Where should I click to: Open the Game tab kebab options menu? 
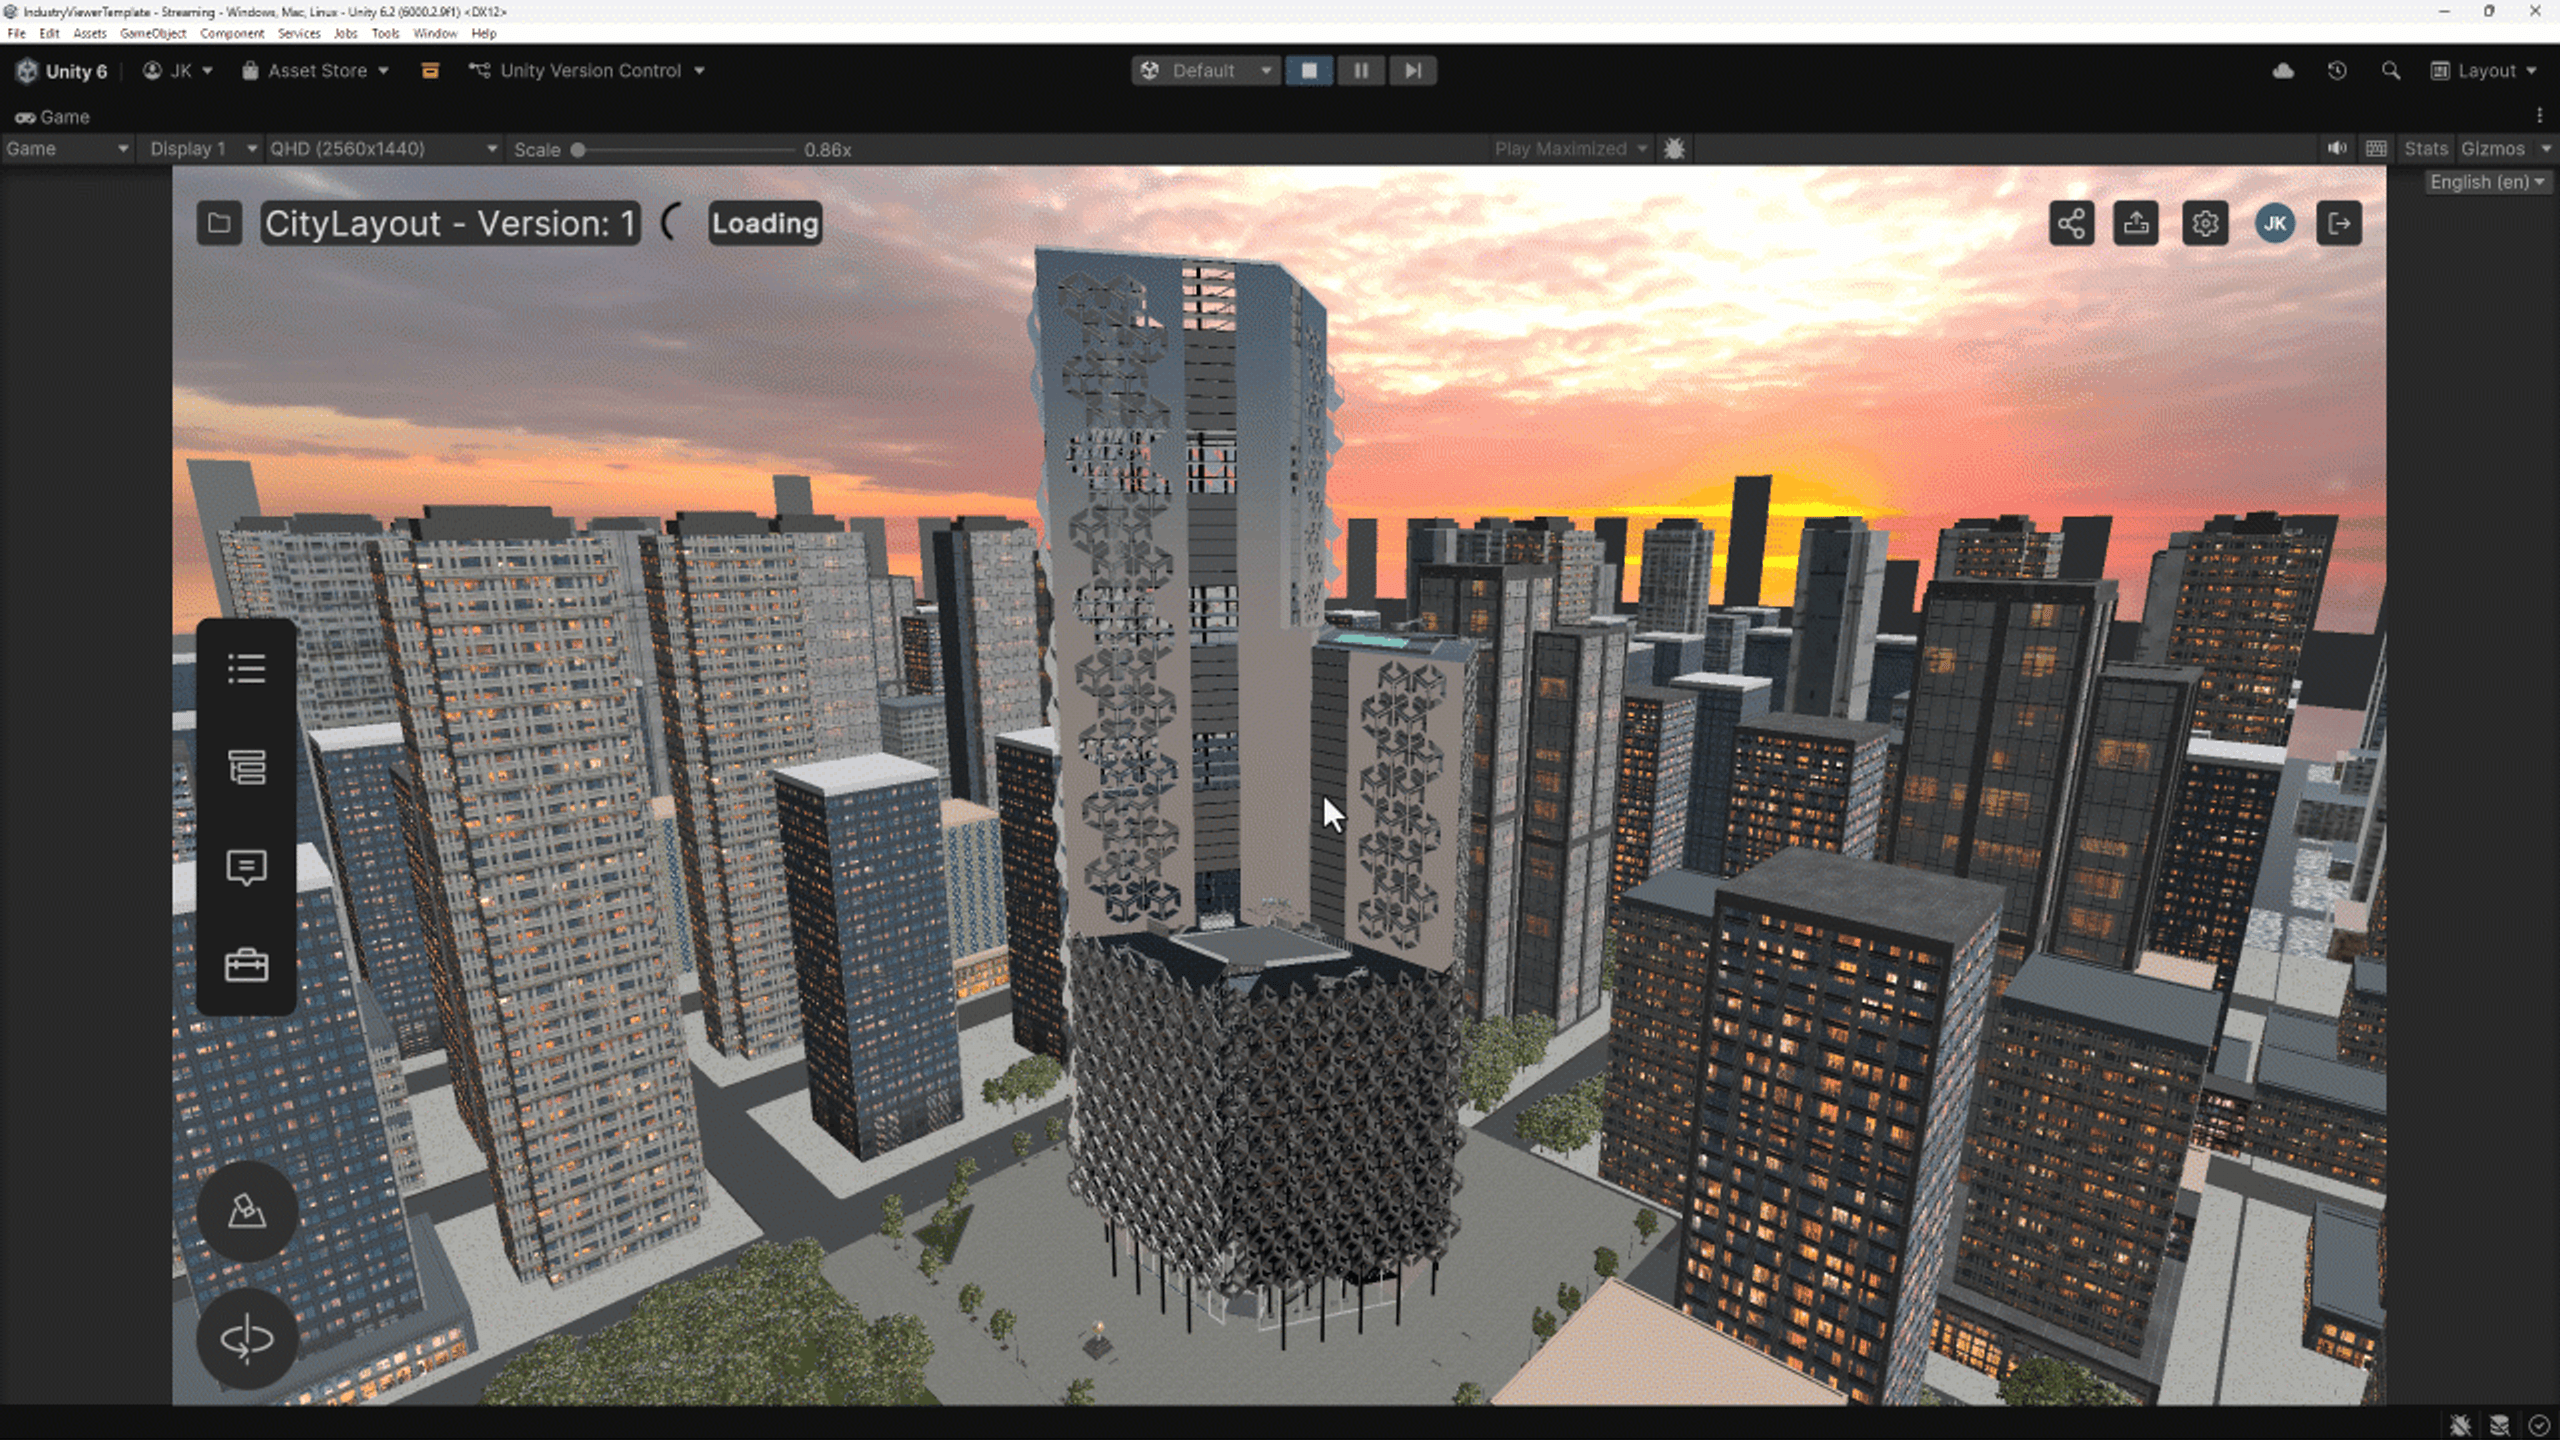coord(2539,116)
